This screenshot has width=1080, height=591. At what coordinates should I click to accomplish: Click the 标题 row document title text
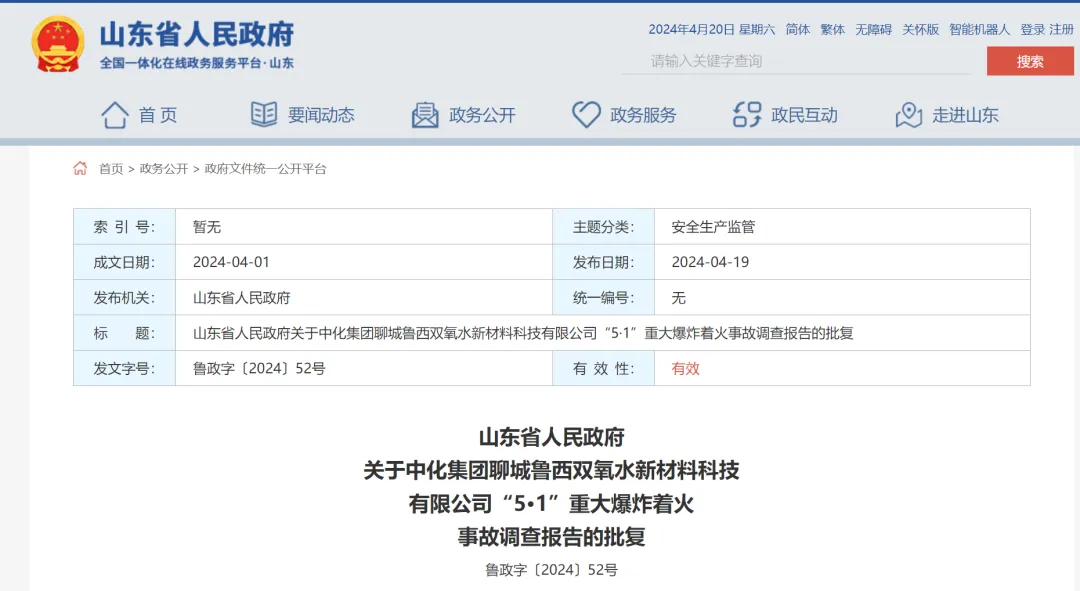tap(523, 333)
